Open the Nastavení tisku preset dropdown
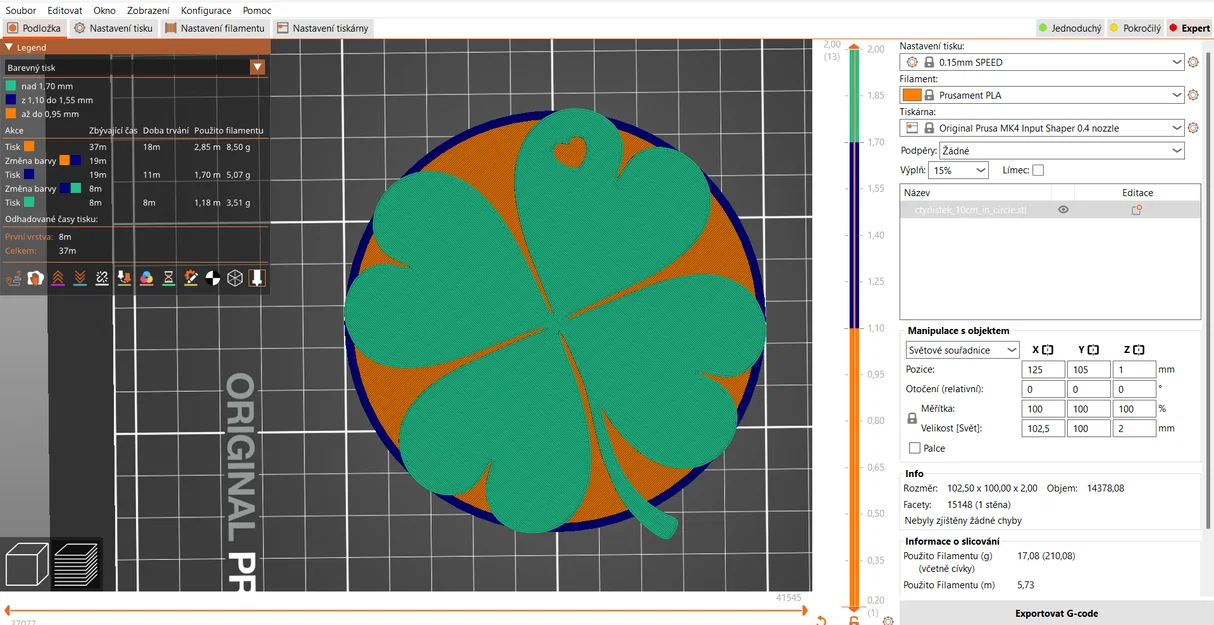 click(1042, 62)
